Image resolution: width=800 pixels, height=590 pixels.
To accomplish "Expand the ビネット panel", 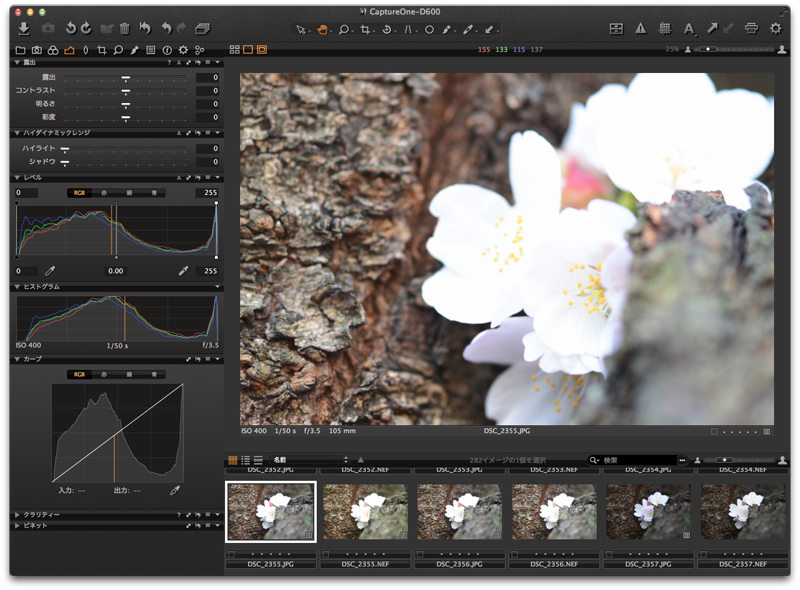I will pos(16,525).
